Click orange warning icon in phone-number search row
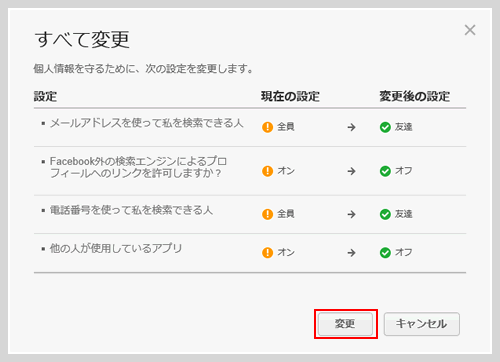Image resolution: width=500 pixels, height=362 pixels. 268,214
